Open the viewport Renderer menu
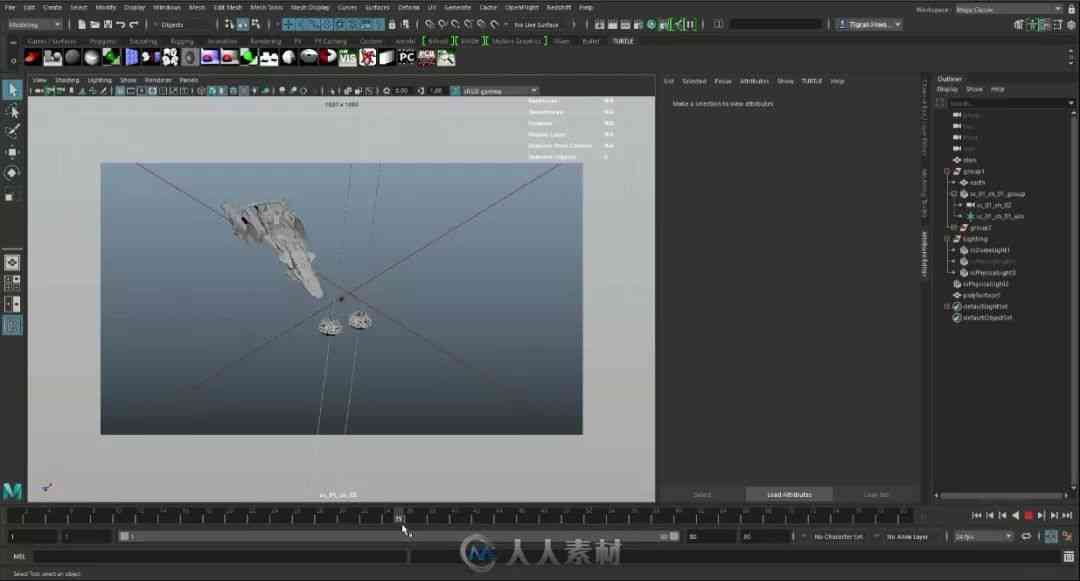1080x581 pixels. point(158,81)
